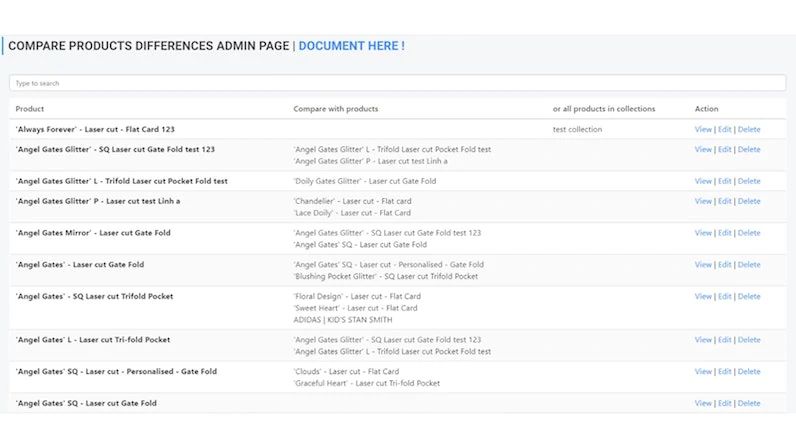Viewport: 796px width, 448px height.
Task: Edit 'Angel Gates' SQ Personalised Gate Fold row
Action: coord(725,372)
